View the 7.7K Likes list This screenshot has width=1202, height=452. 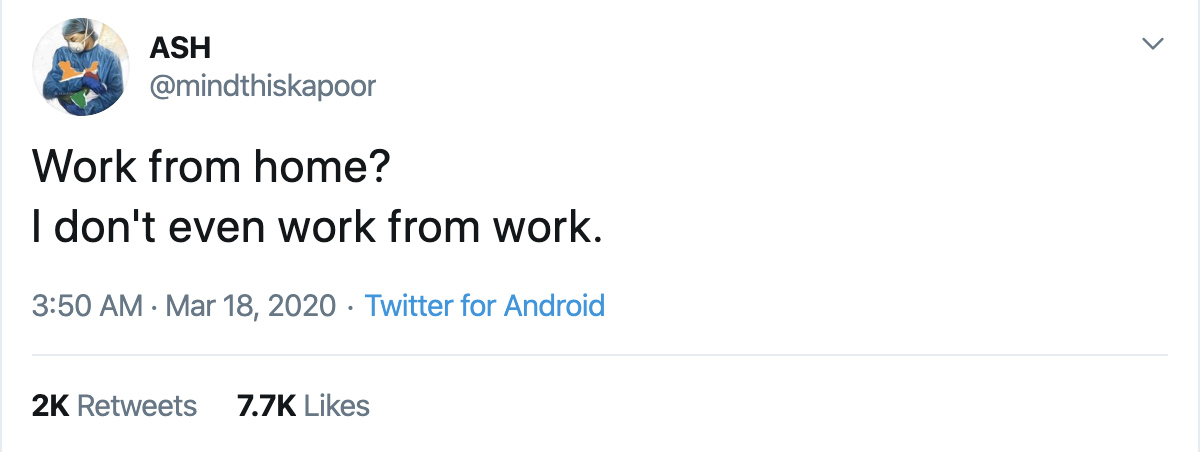pyautogui.click(x=303, y=405)
